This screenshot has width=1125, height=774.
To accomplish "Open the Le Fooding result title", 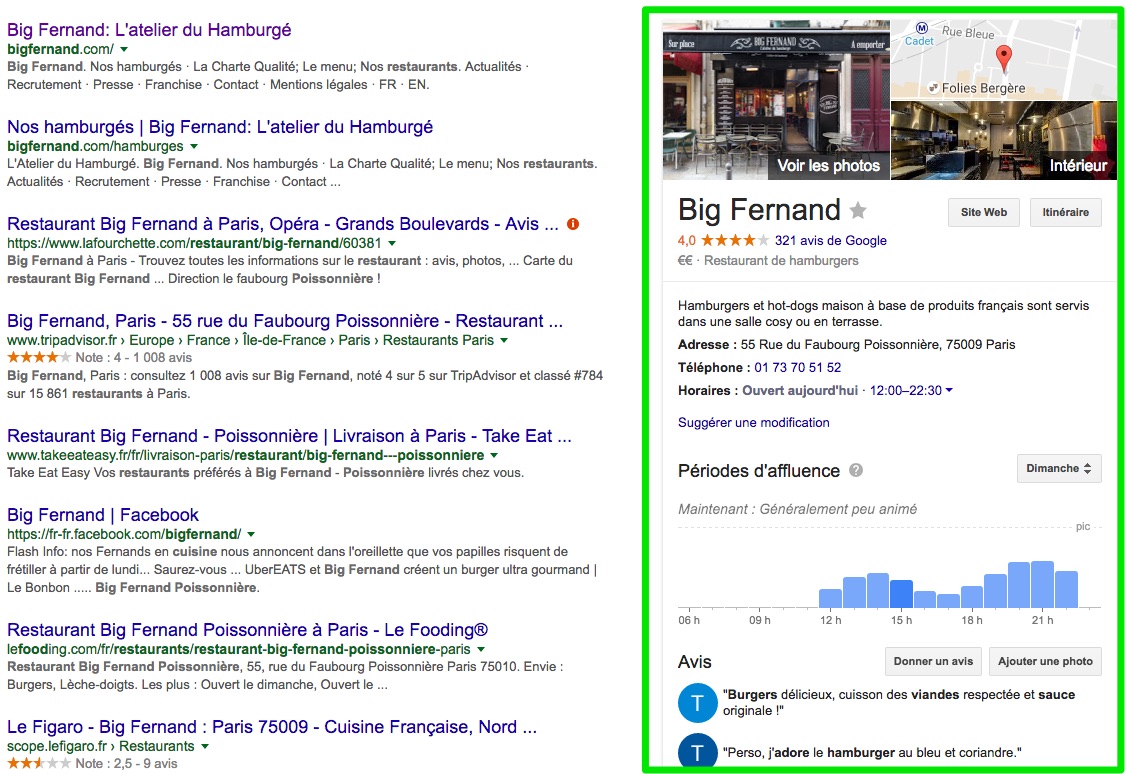I will click(248, 630).
